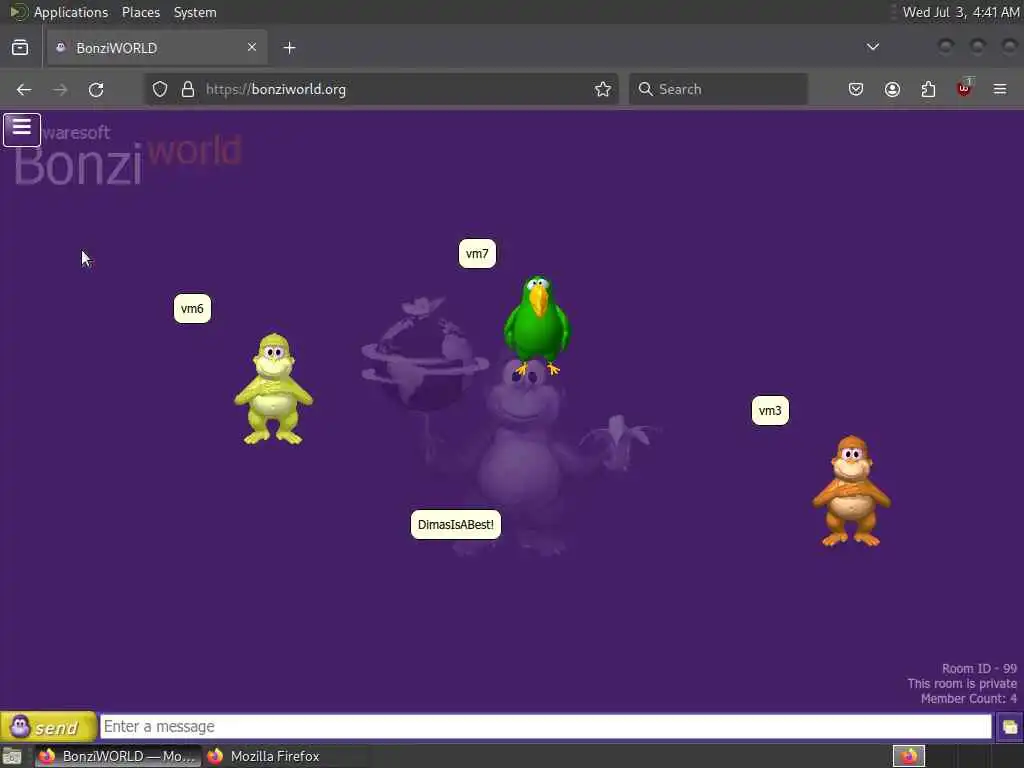Click the Firefox back arrow

pos(24,89)
